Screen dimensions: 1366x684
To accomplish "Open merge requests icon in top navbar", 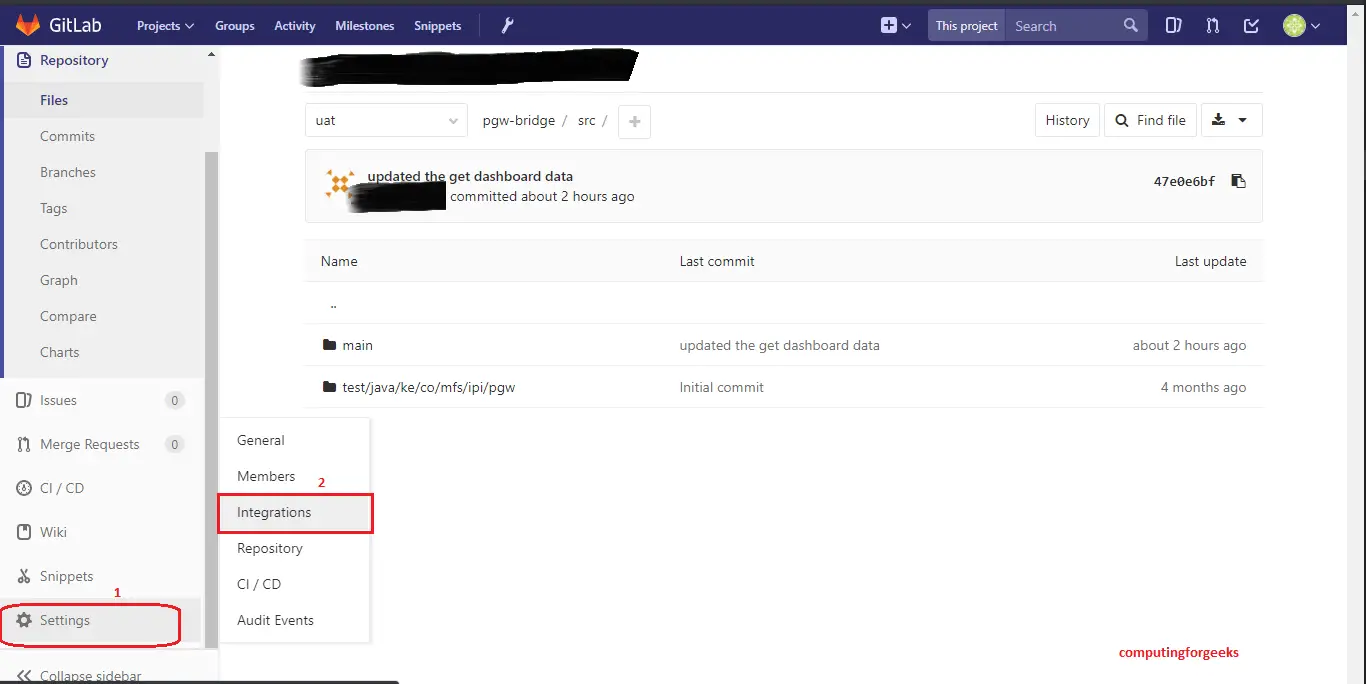I will coord(1212,25).
